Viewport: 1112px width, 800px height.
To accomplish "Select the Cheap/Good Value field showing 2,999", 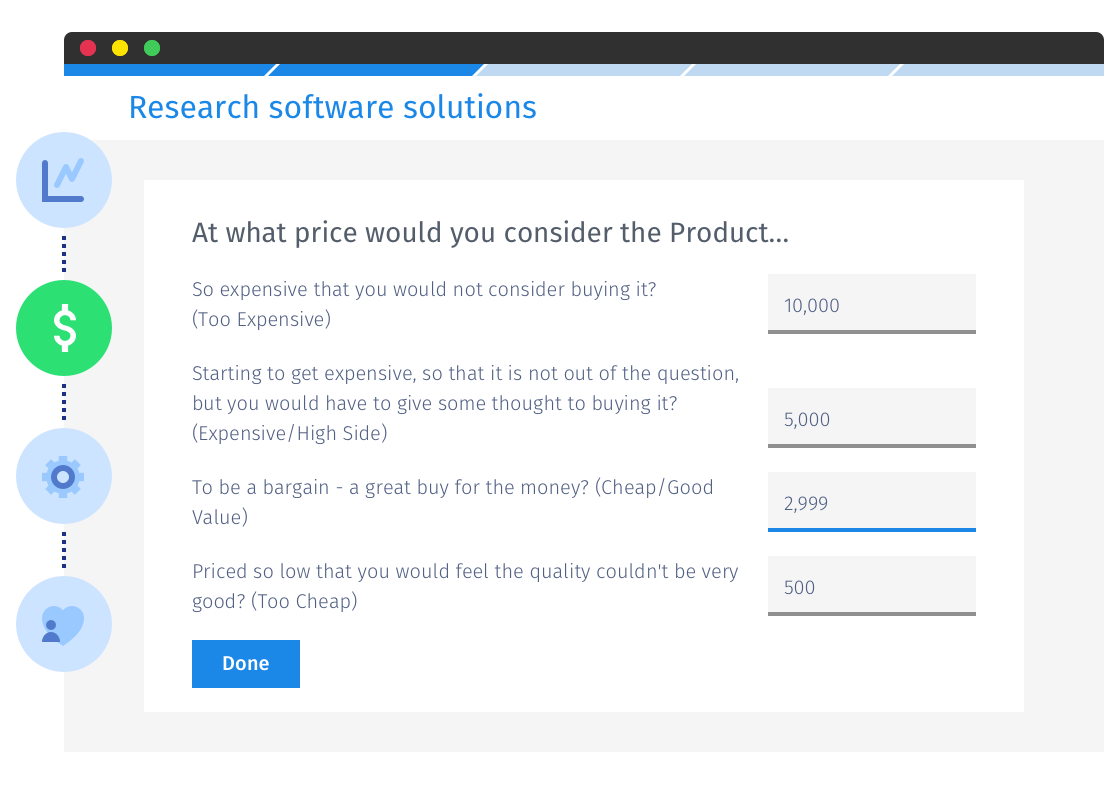I will click(871, 502).
